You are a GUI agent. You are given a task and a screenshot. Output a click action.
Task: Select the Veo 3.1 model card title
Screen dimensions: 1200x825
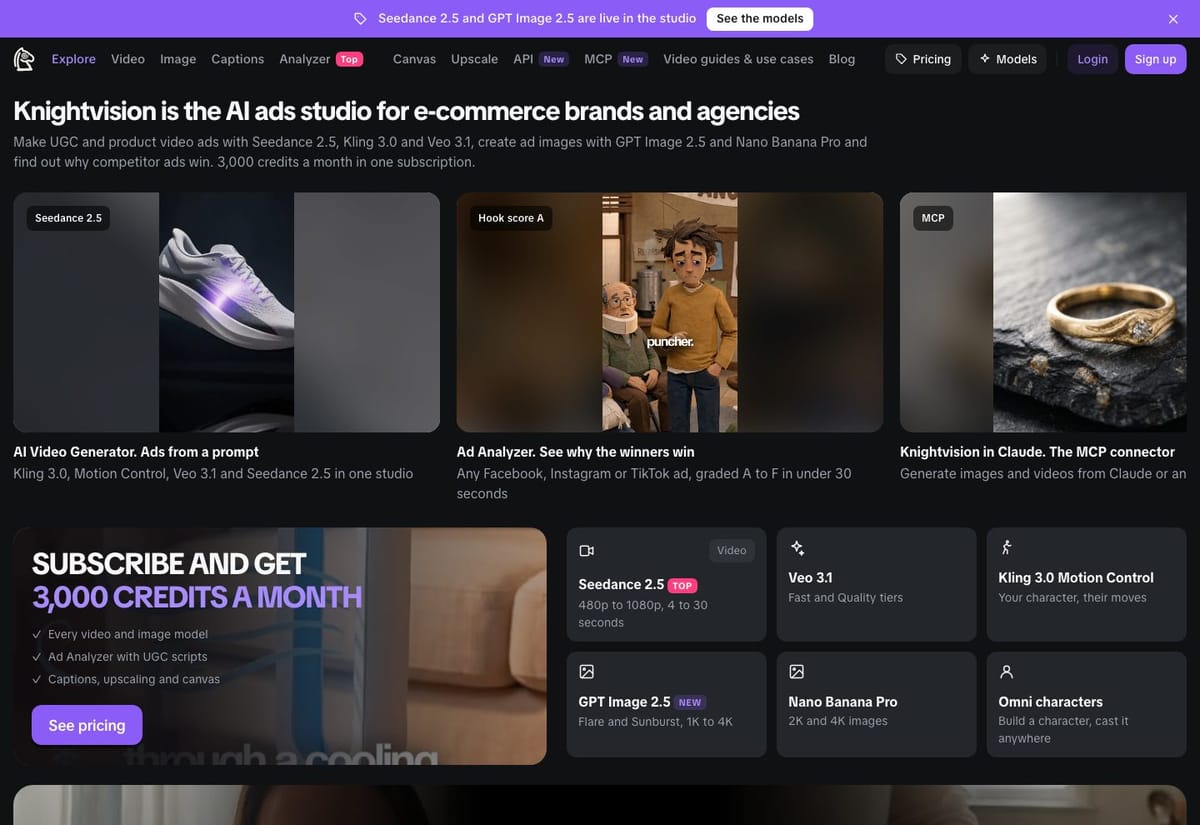point(810,578)
